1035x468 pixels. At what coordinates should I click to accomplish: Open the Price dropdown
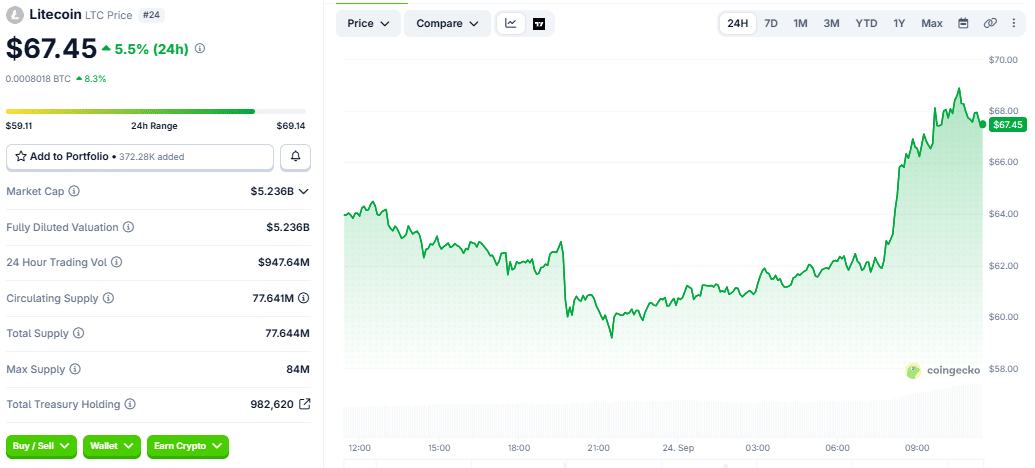[x=368, y=24]
